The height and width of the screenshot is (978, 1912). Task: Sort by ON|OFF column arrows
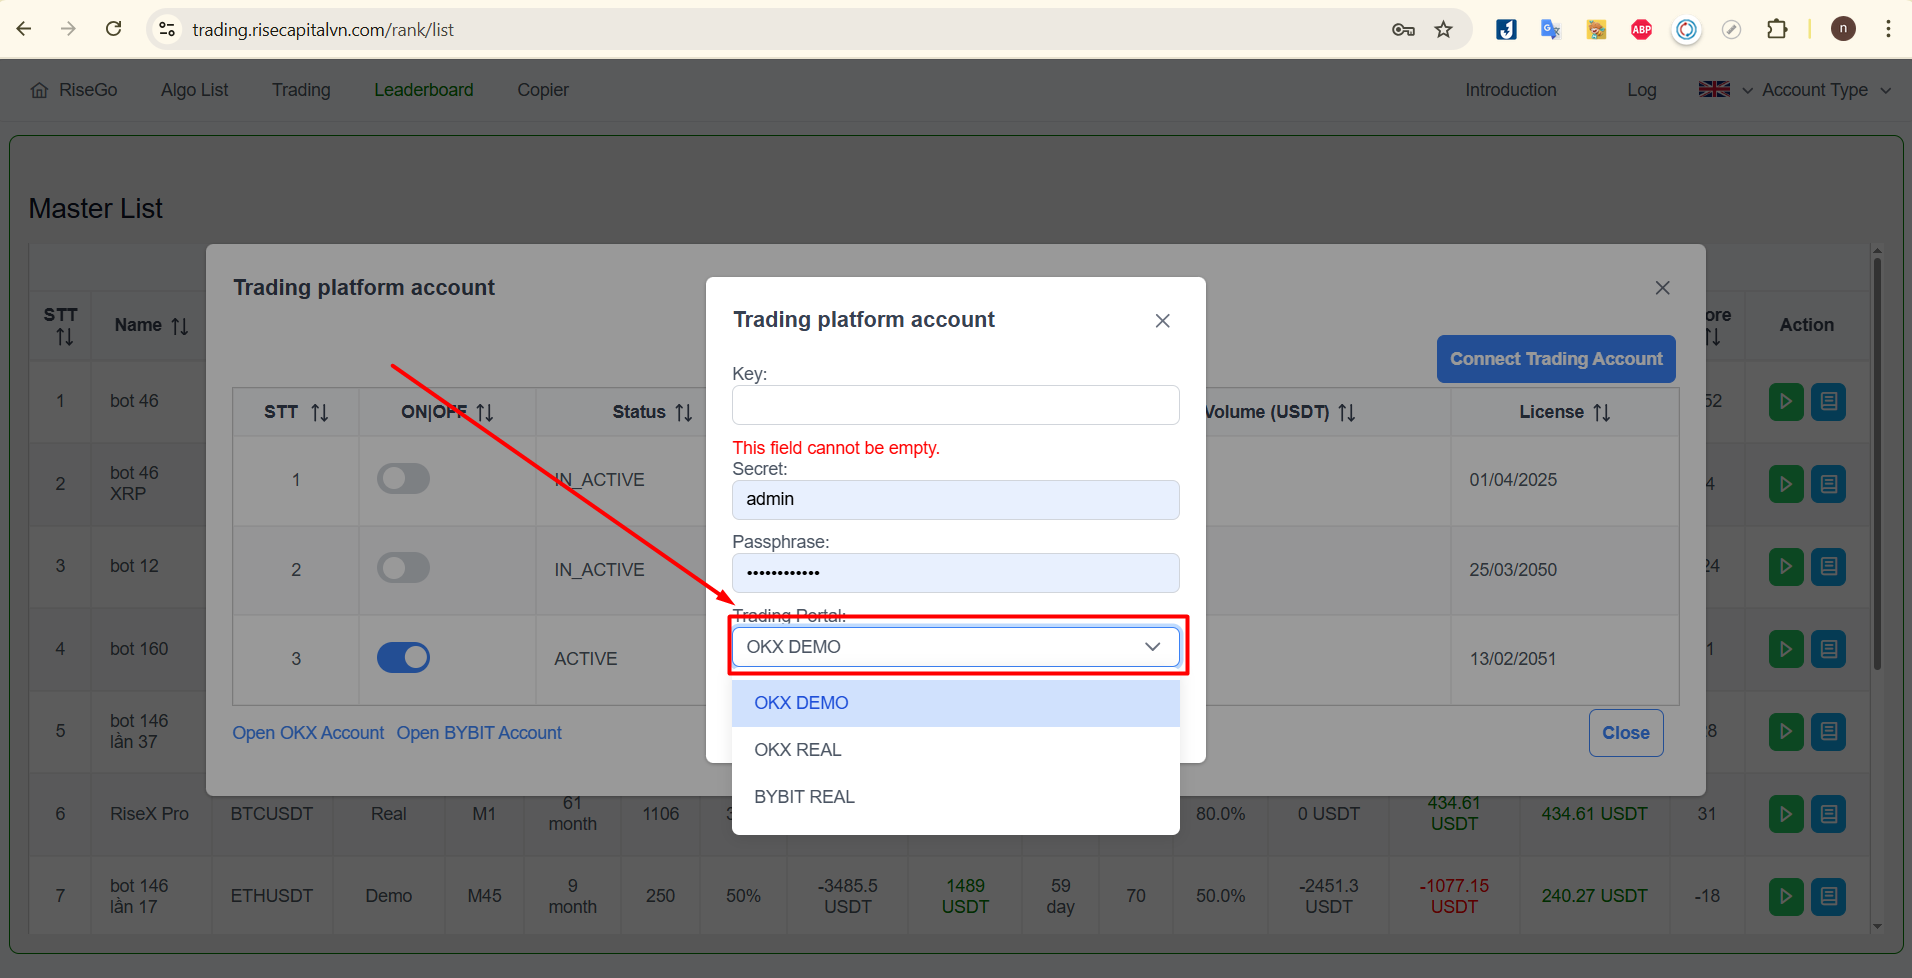point(485,412)
